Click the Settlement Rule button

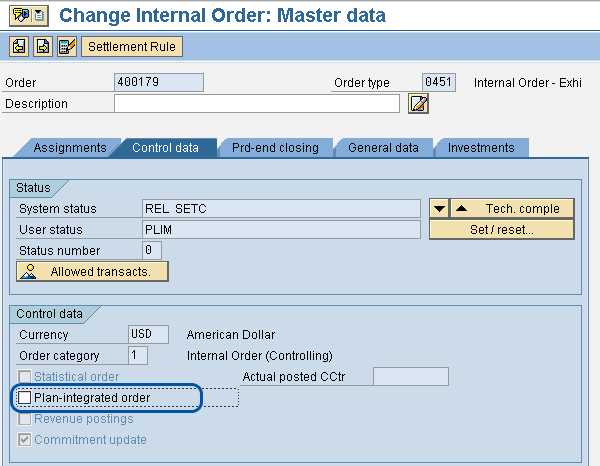pos(132,47)
